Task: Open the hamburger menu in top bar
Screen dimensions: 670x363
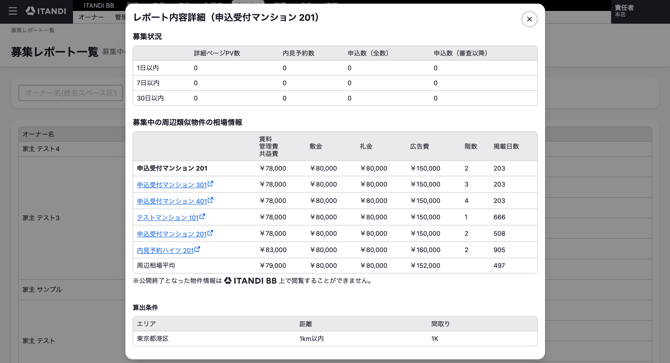Action: pos(13,11)
